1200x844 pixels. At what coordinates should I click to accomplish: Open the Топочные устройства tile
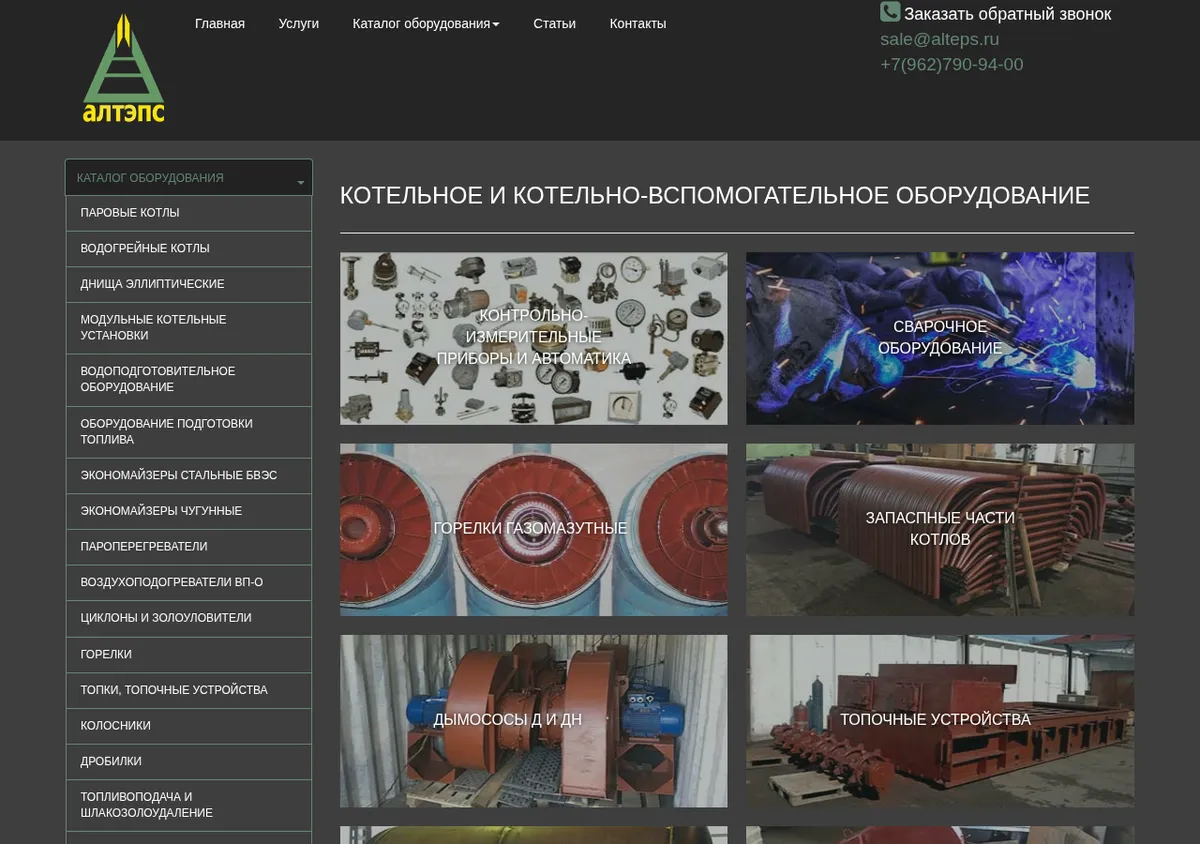[940, 721]
